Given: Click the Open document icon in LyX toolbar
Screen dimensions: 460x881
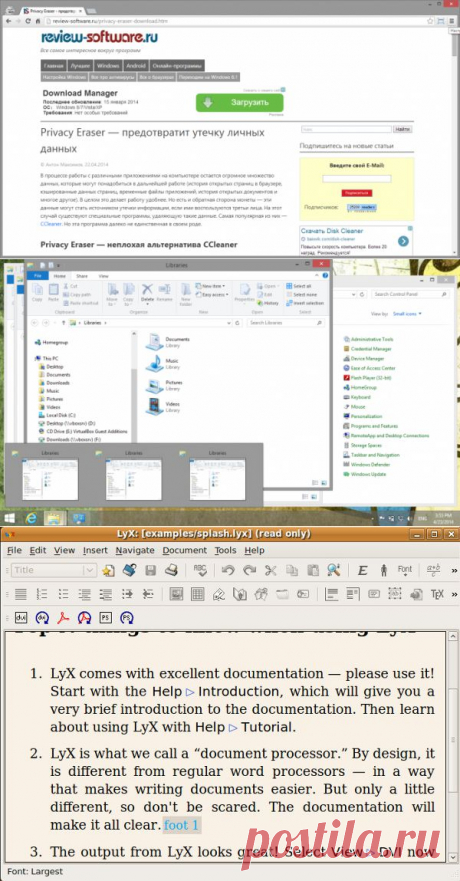Looking at the screenshot, I should pyautogui.click(x=130, y=570).
